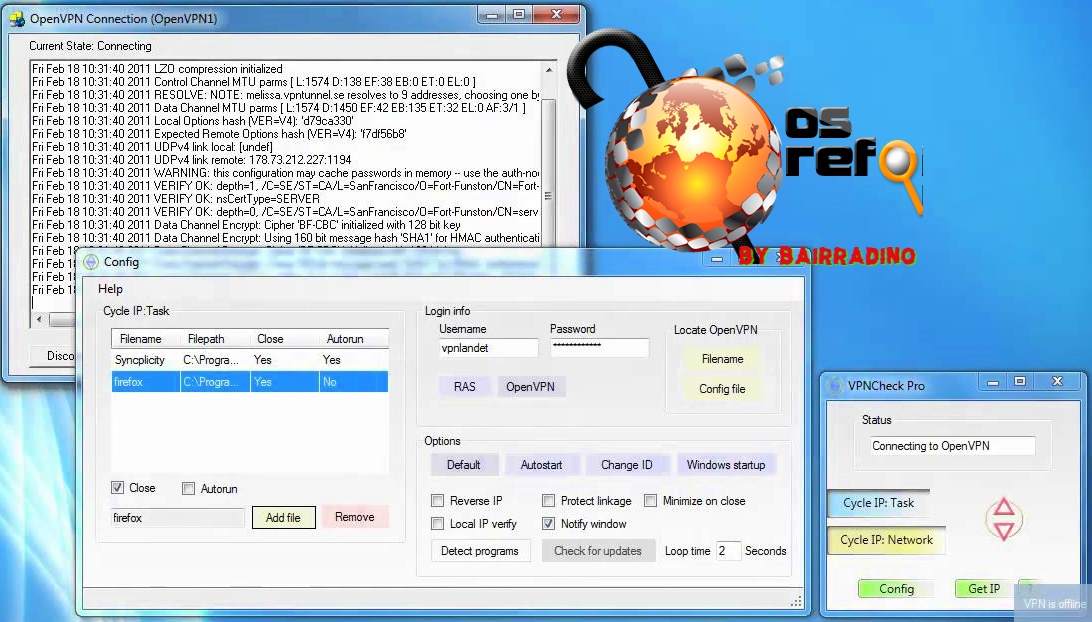
Task: Enable the Reverse IP option
Action: pyautogui.click(x=437, y=500)
